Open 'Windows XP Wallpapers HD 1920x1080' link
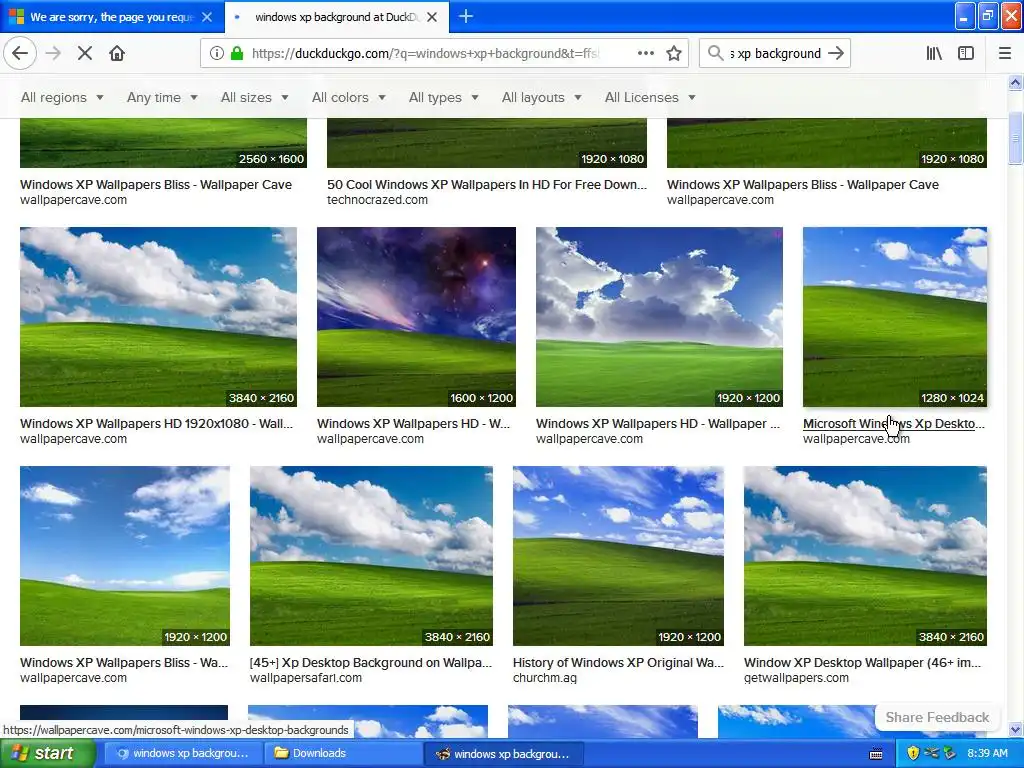The height and width of the screenshot is (768, 1024). pyautogui.click(x=156, y=423)
